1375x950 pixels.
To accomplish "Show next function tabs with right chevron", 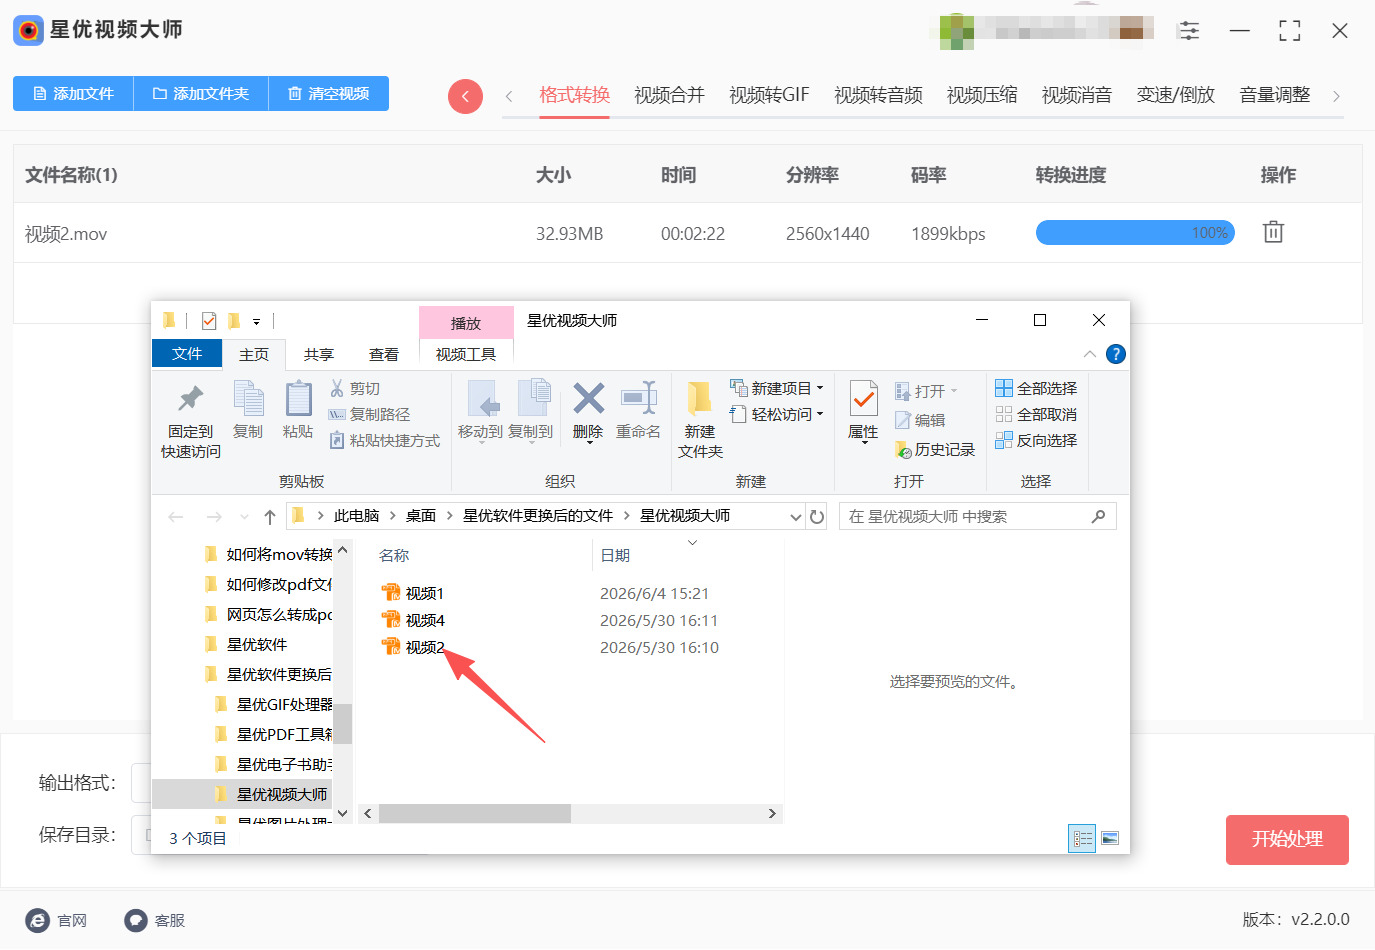I will pos(1336,96).
